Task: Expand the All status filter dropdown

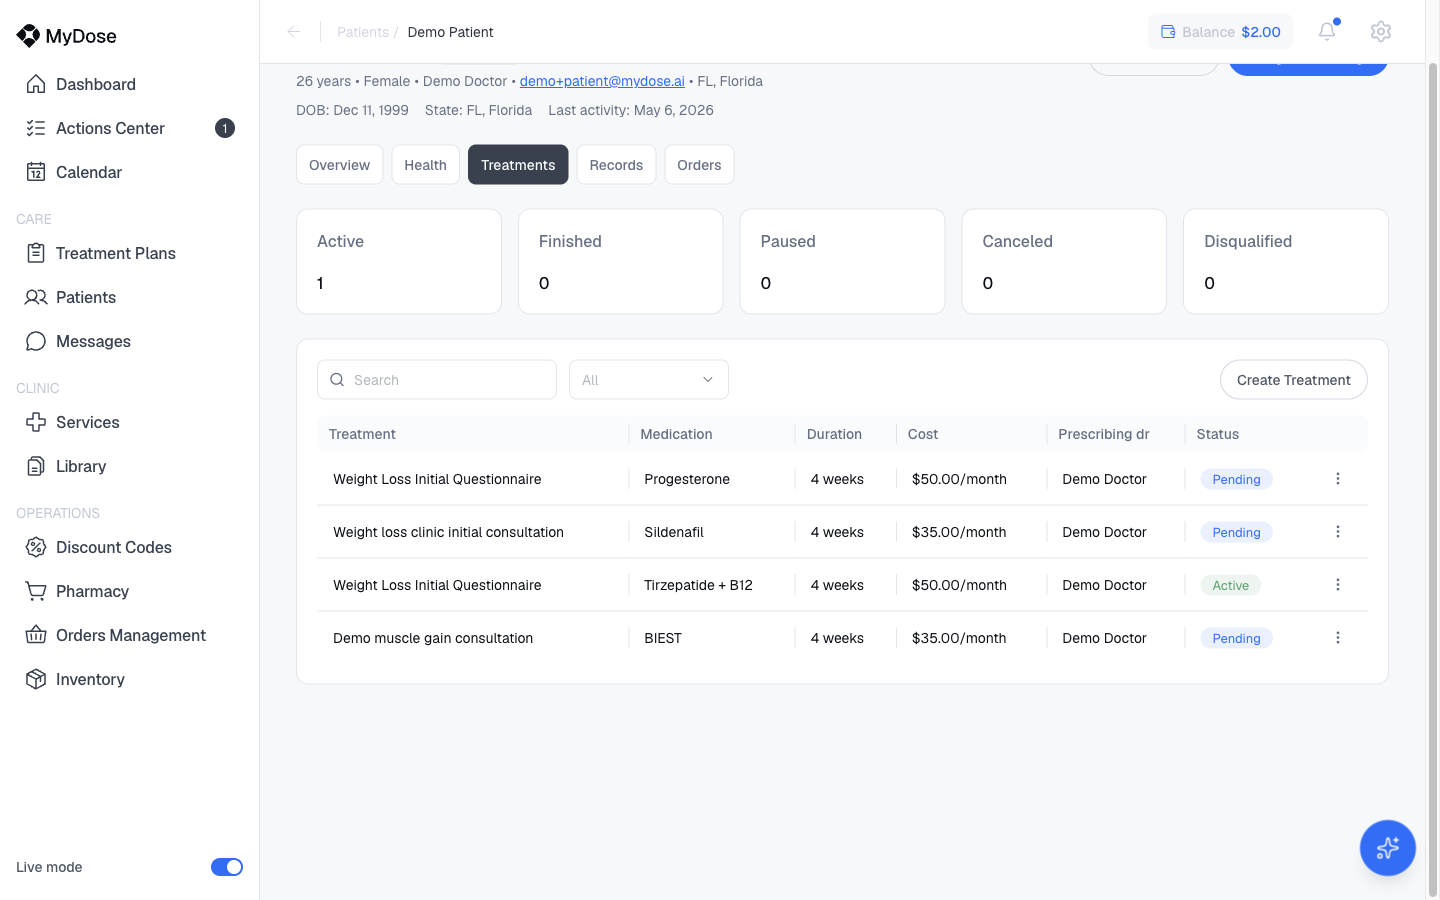Action: (x=649, y=380)
